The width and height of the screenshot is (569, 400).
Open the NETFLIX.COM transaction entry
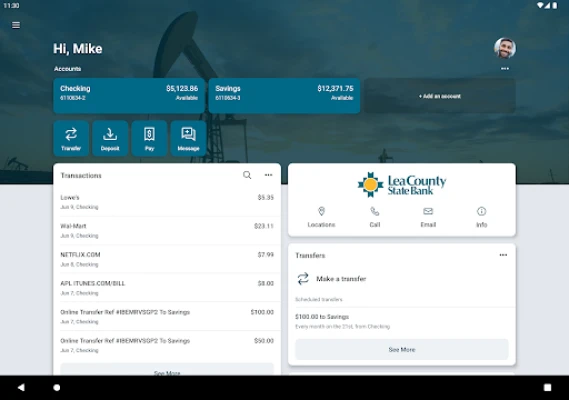(167, 259)
